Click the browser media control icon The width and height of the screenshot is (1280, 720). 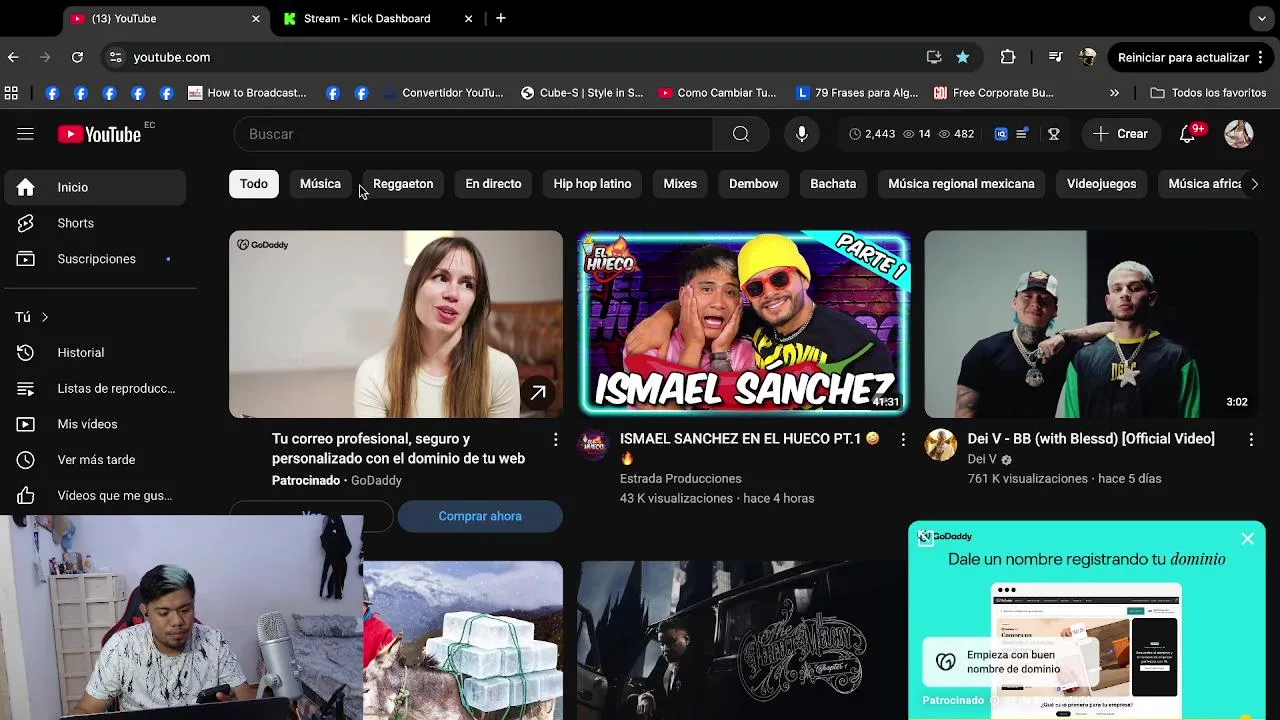[1055, 57]
